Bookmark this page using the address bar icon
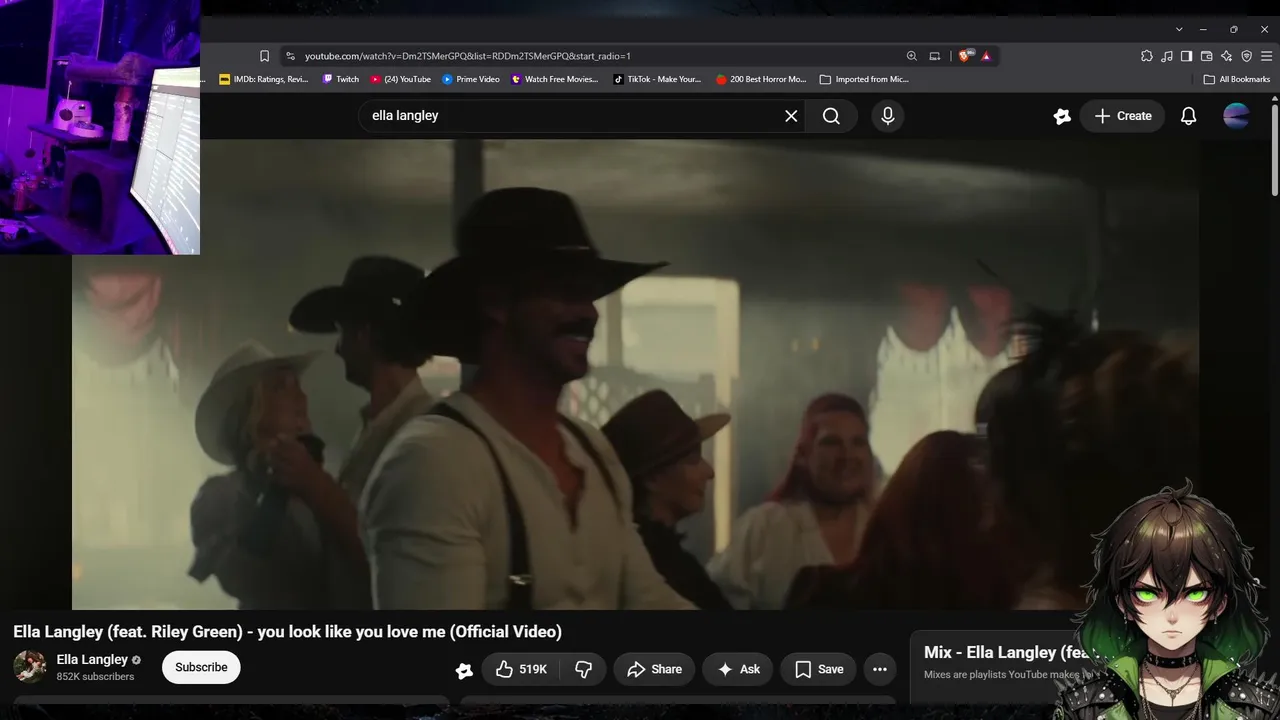The image size is (1280, 720). pos(264,56)
